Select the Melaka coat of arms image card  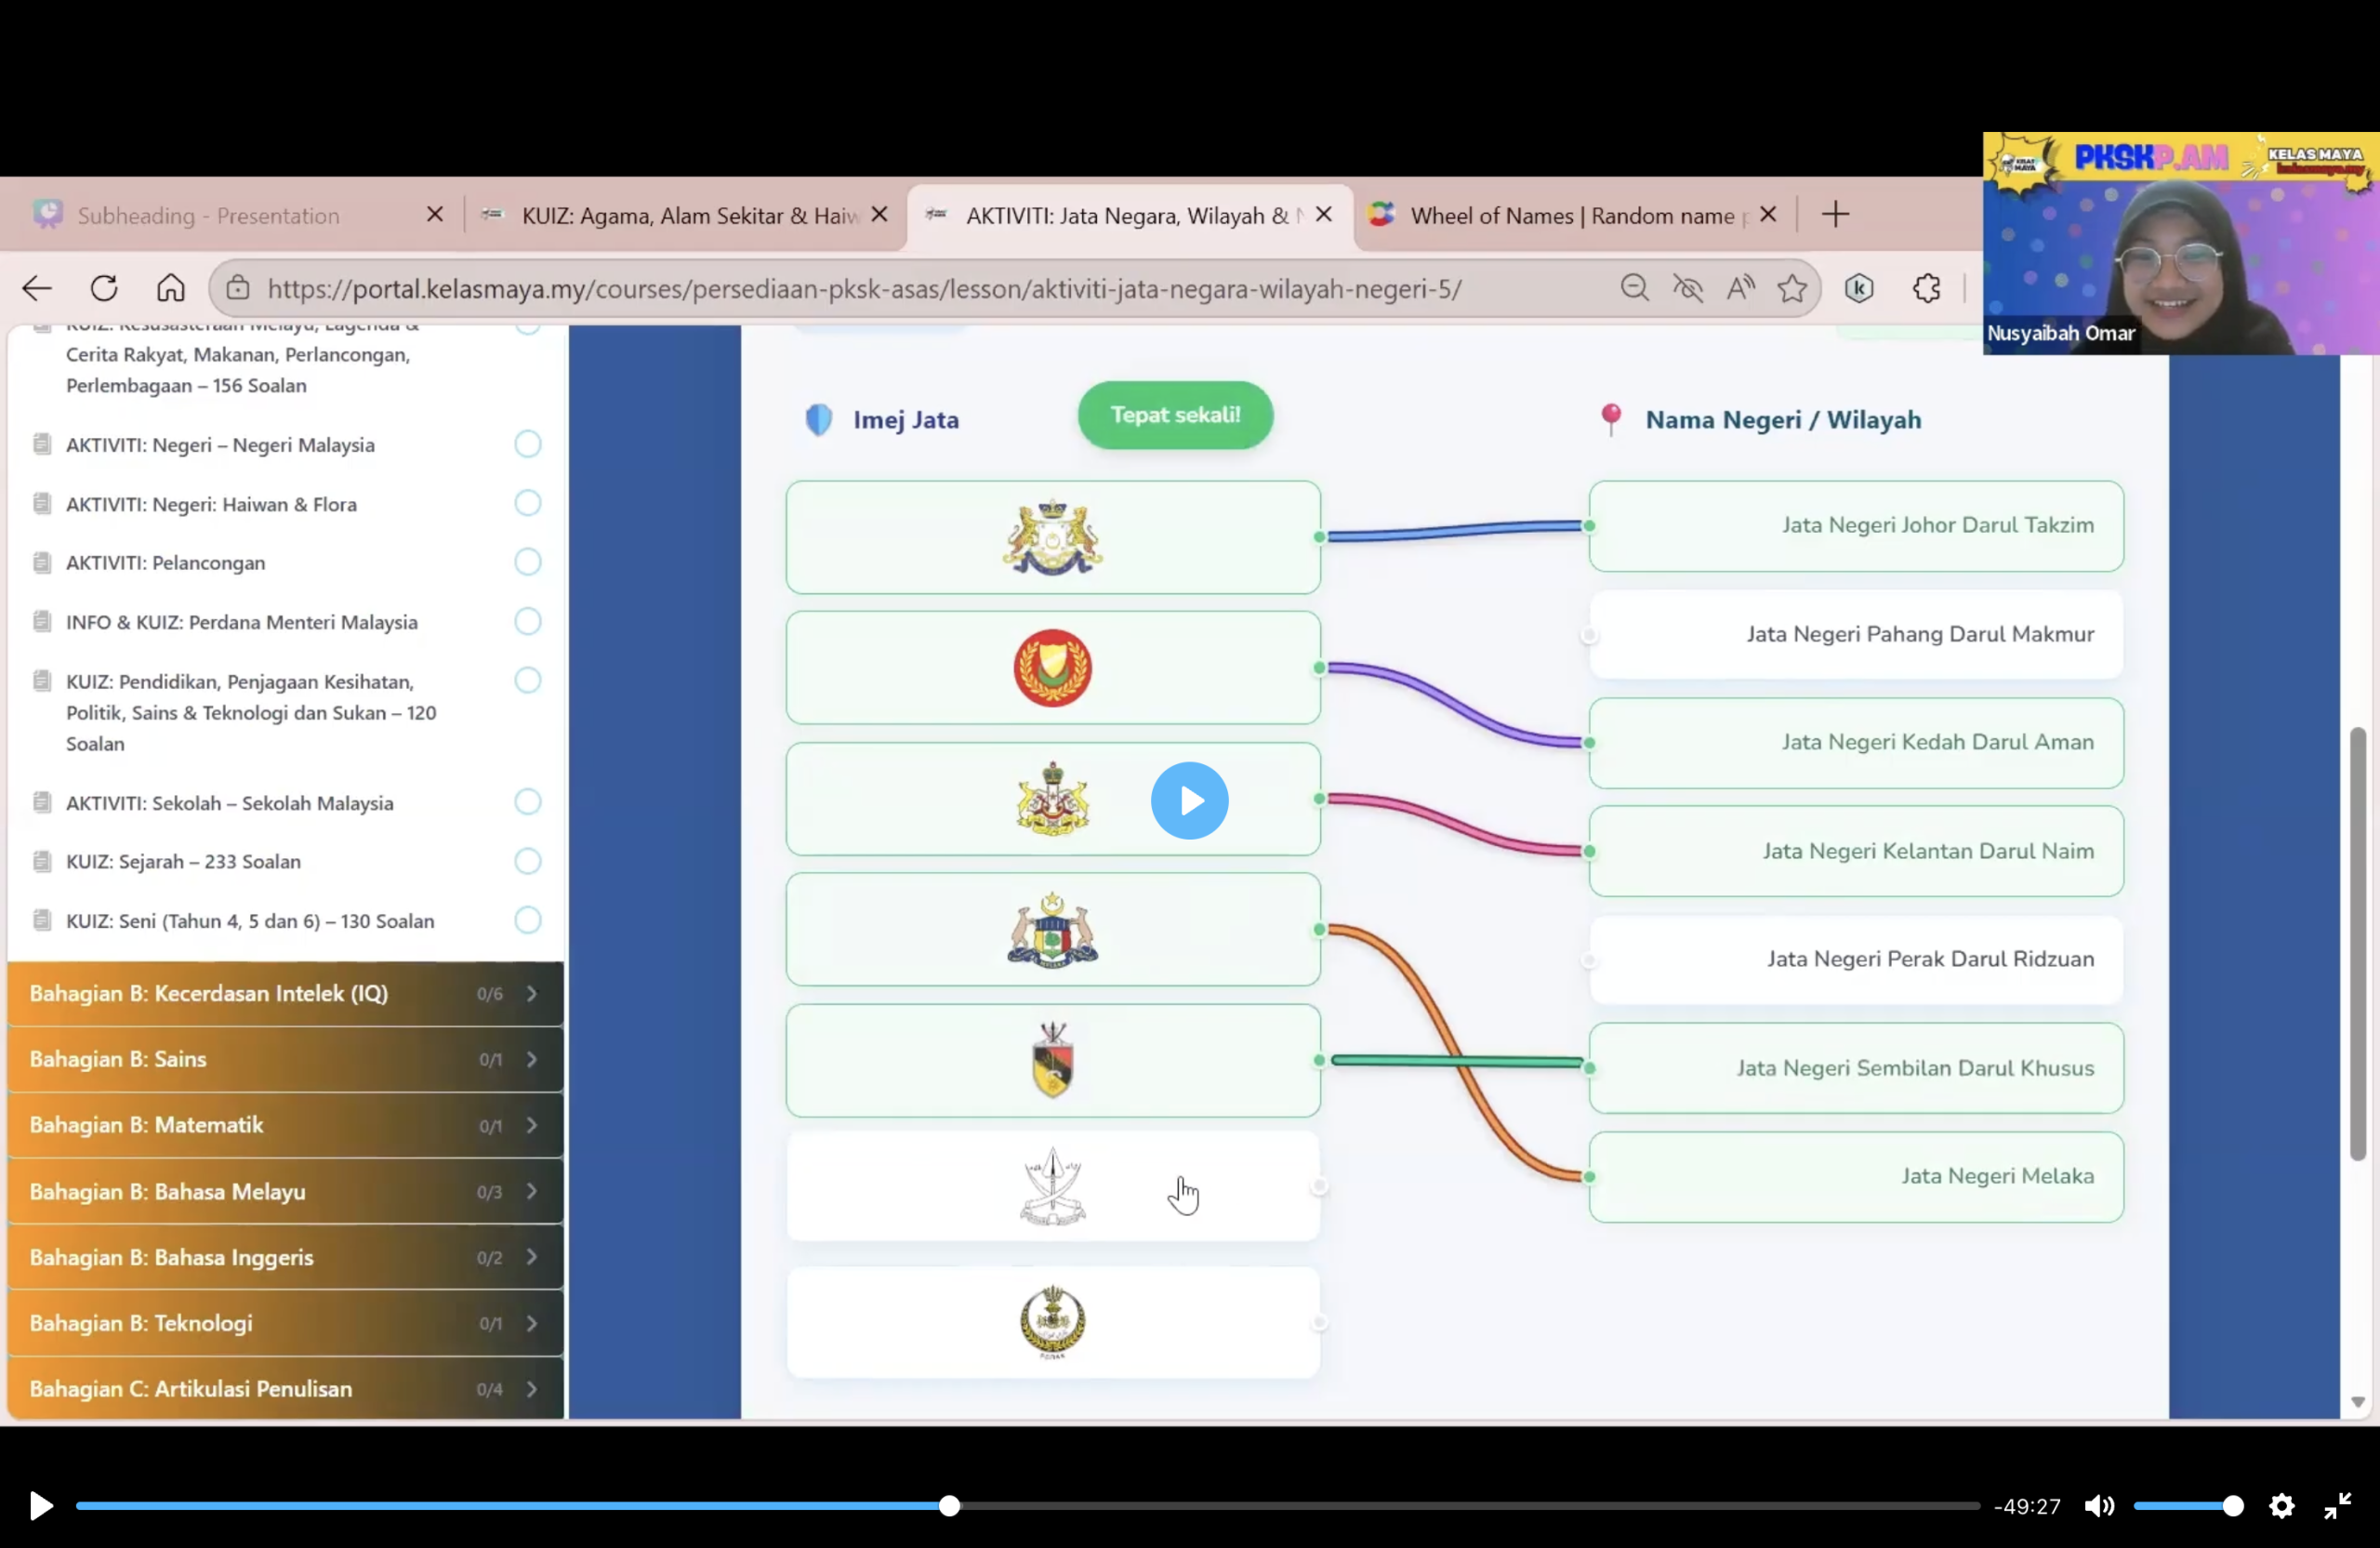[x=1053, y=930]
